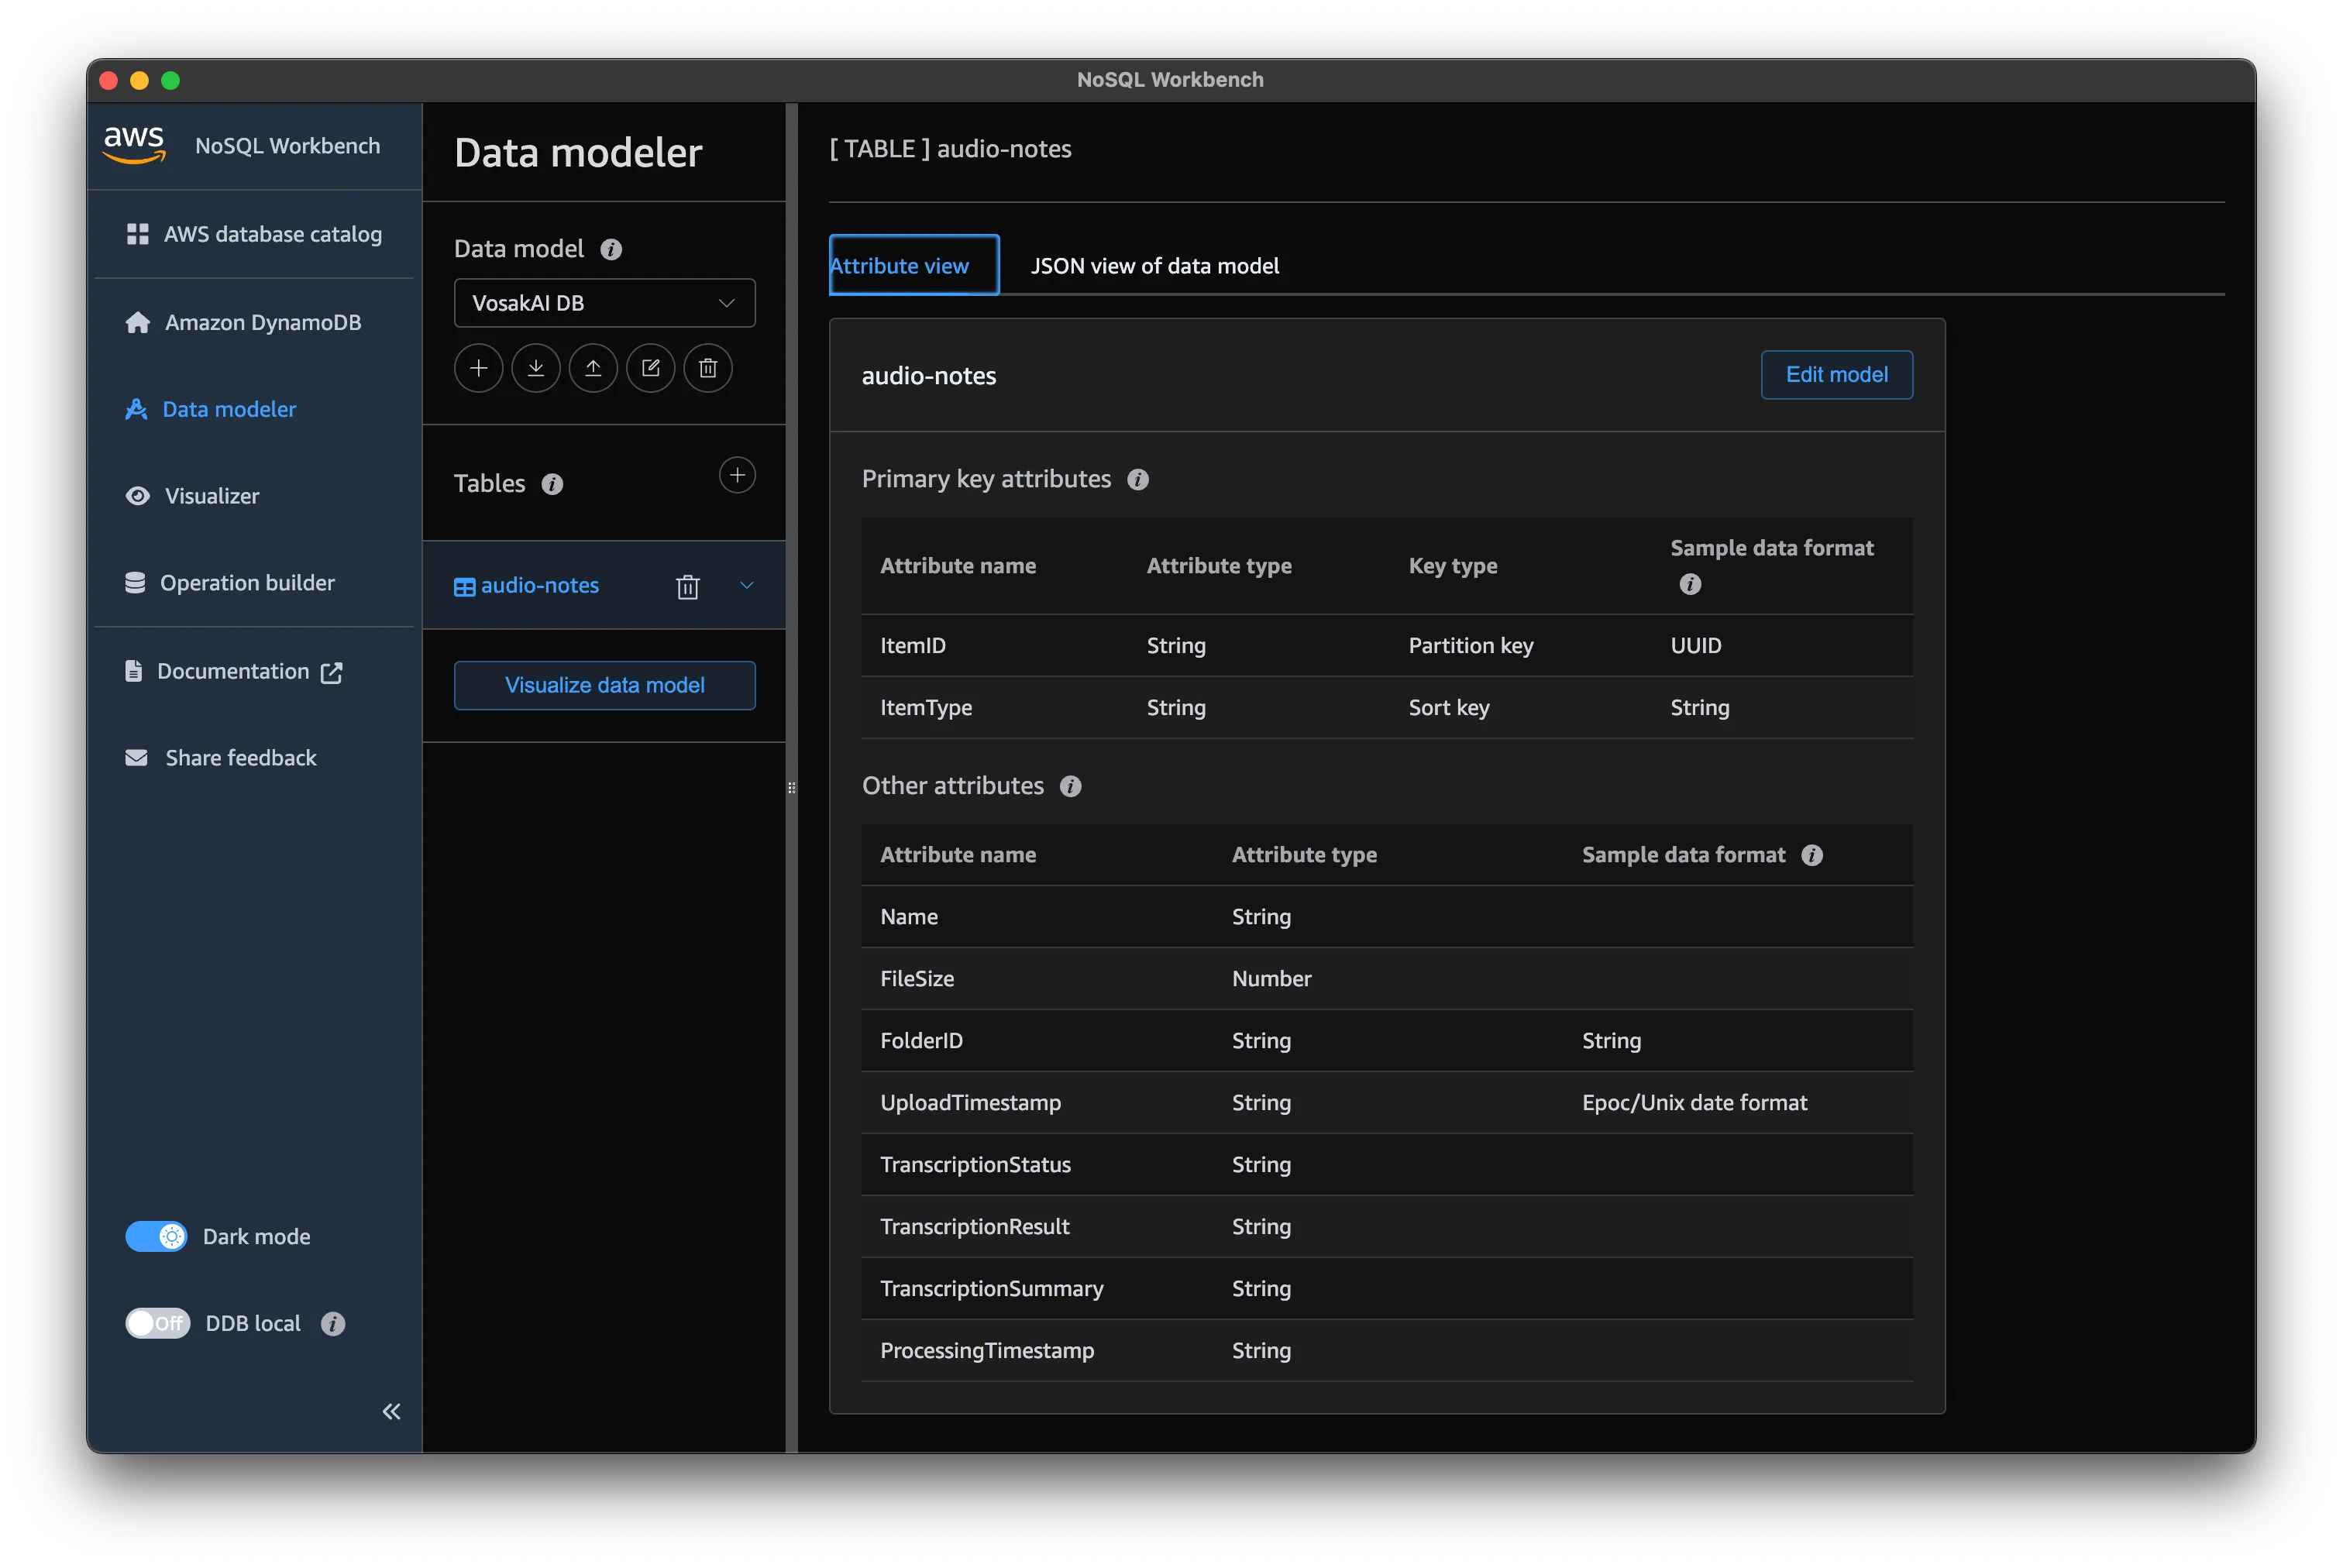
Task: Delete the VosakAI DB data model
Action: tap(708, 368)
